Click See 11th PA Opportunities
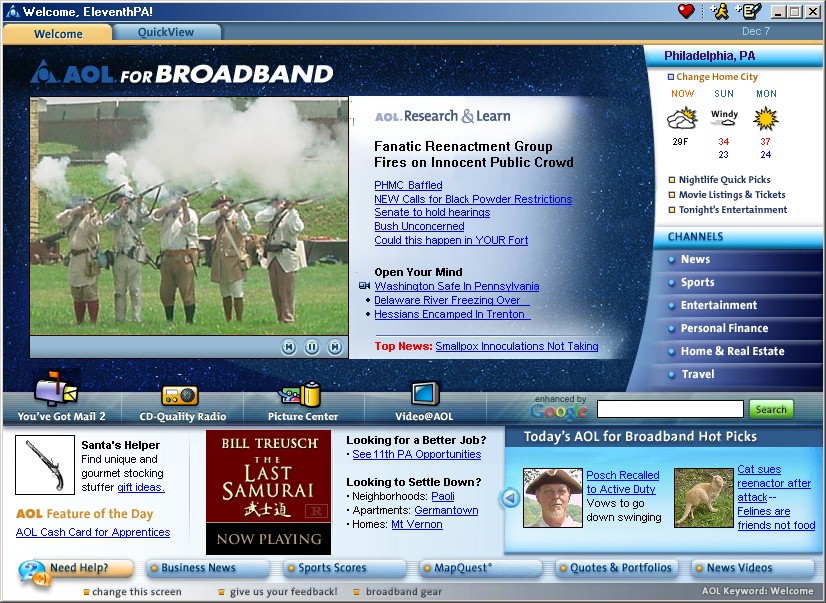The image size is (826, 603). click(417, 454)
